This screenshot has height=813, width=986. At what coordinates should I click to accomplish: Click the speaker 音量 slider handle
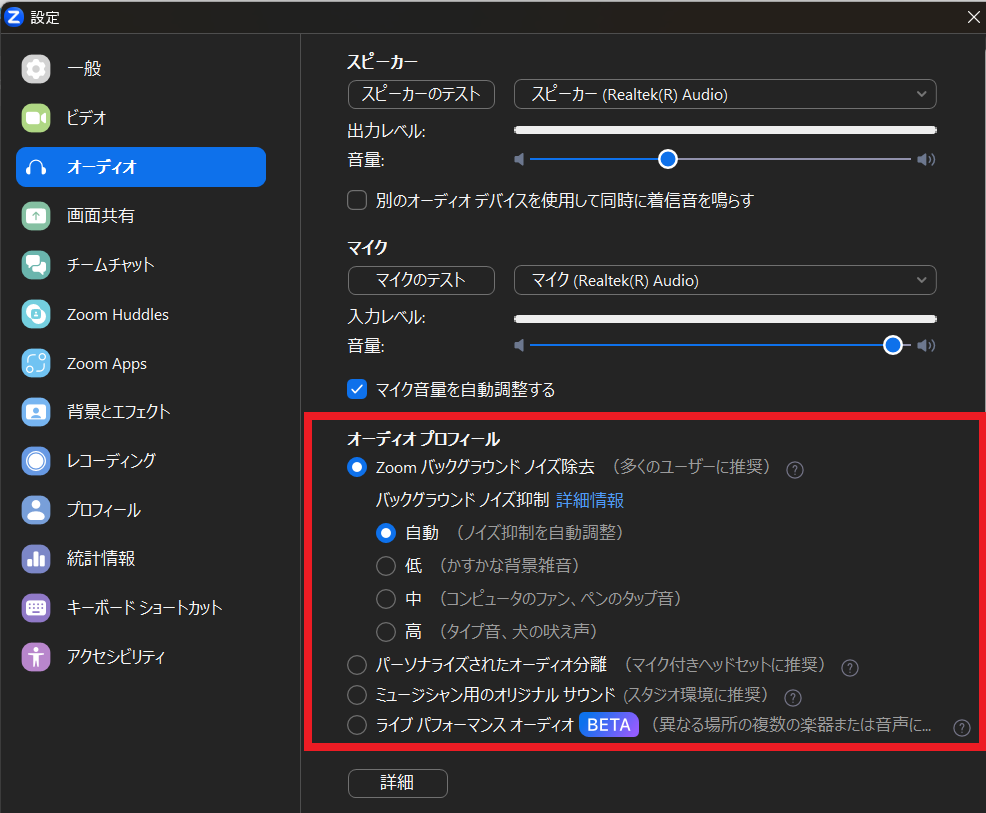point(668,159)
